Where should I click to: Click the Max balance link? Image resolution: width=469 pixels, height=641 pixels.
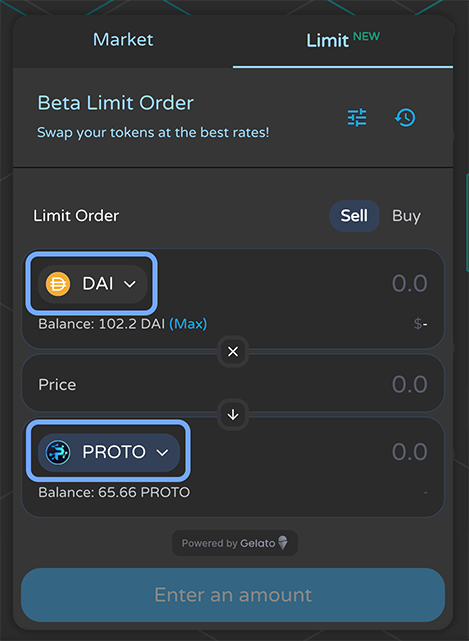(x=188, y=324)
